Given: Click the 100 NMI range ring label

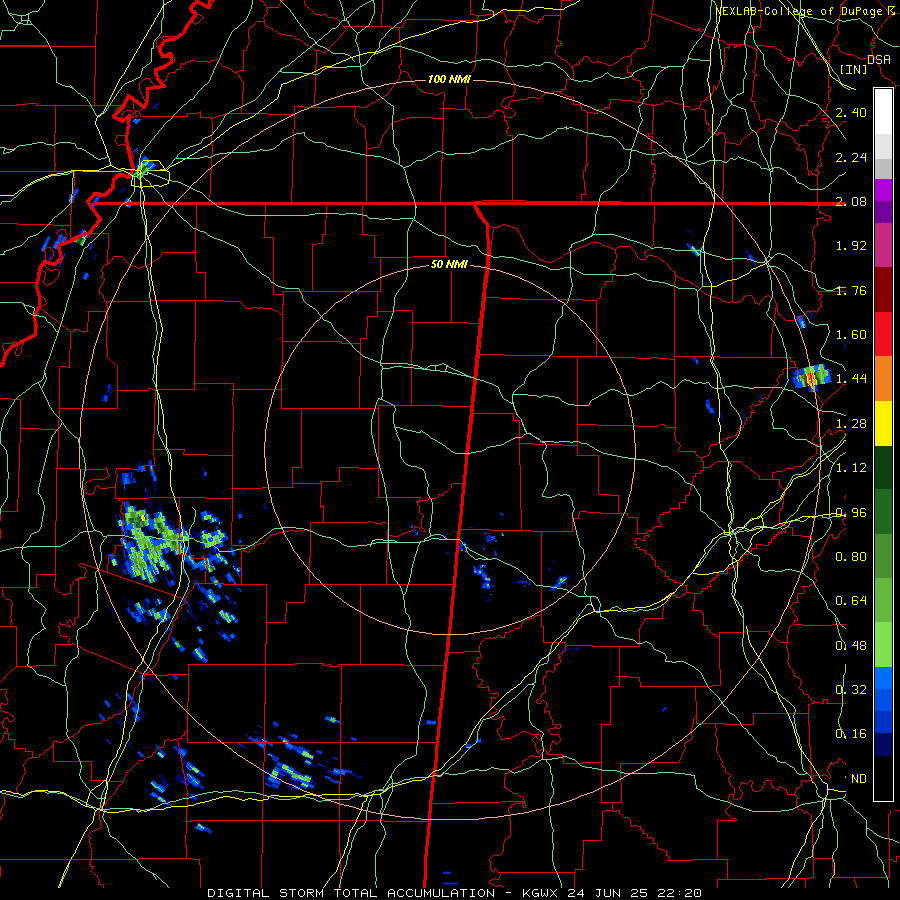Looking at the screenshot, I should (x=449, y=79).
